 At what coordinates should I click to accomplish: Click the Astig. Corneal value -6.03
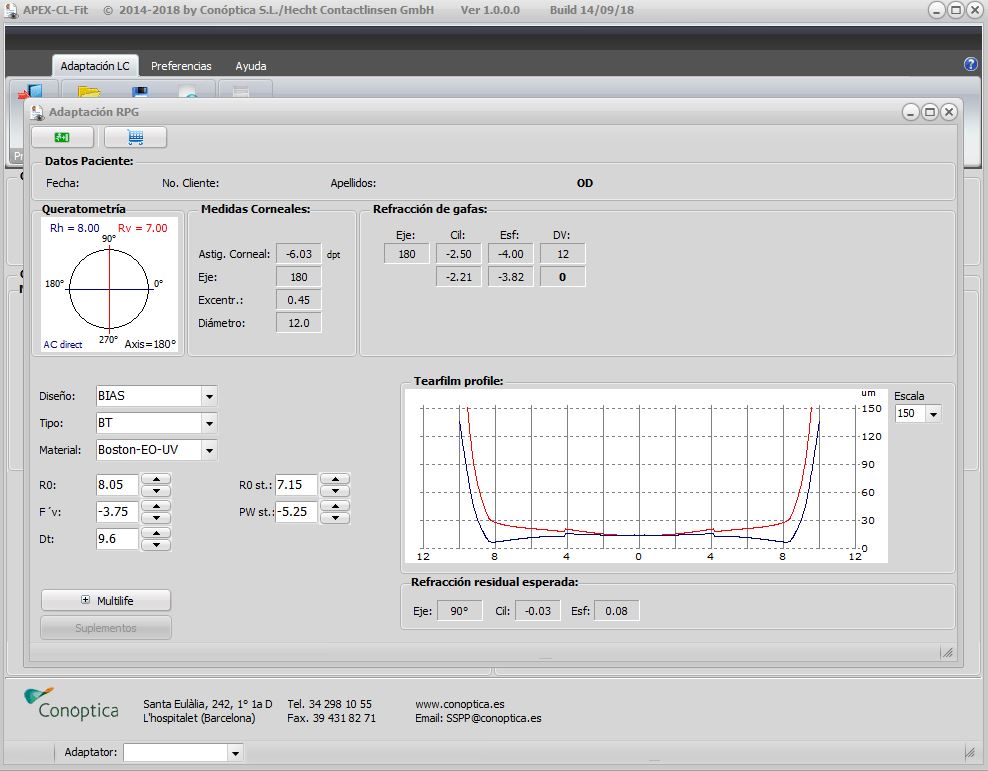coord(299,254)
